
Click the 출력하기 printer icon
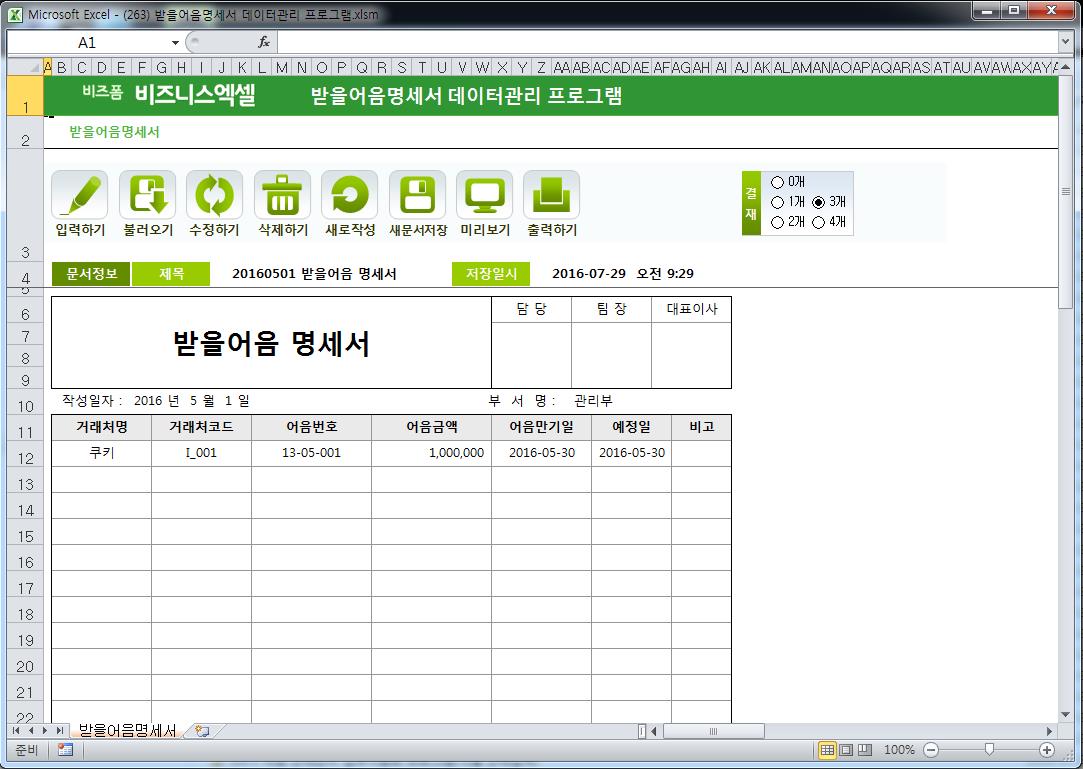click(551, 195)
